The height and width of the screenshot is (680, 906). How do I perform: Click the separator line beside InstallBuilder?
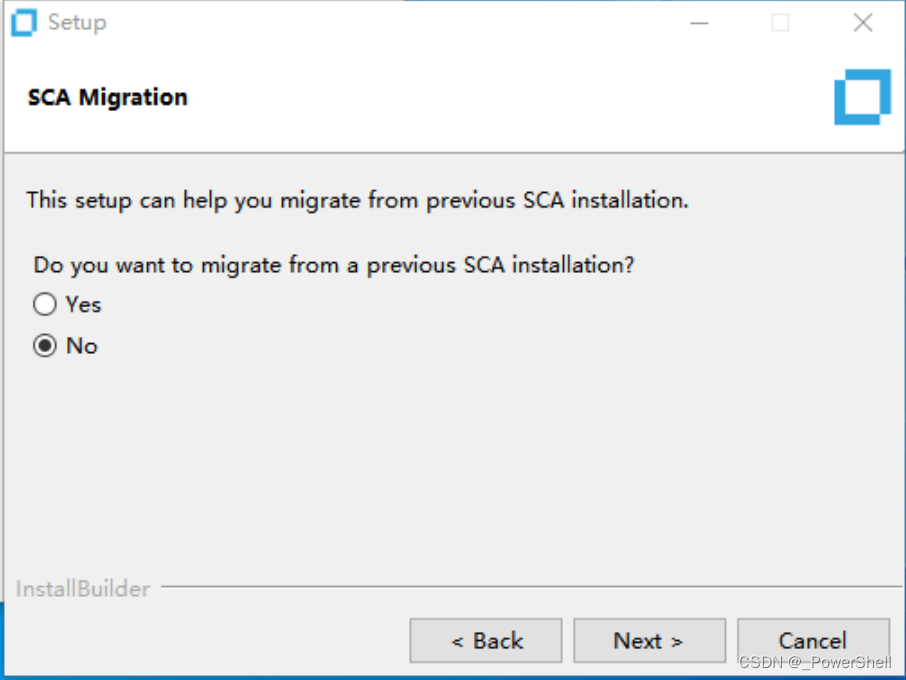pyautogui.click(x=520, y=587)
